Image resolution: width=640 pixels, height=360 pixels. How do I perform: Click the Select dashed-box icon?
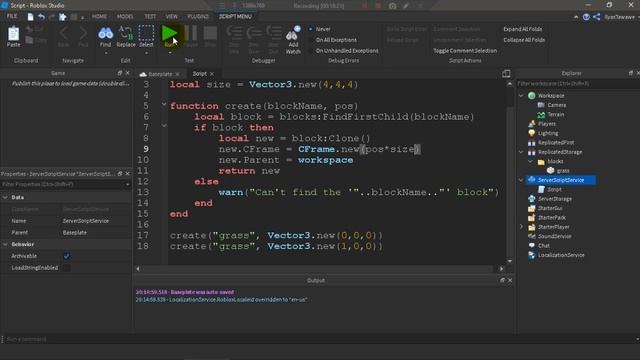click(x=146, y=33)
